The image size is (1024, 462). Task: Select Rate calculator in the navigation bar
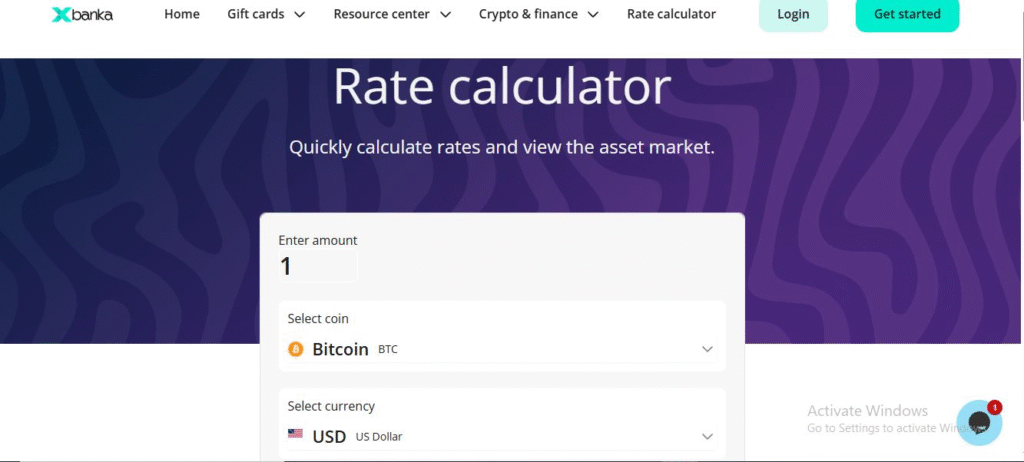coord(671,14)
